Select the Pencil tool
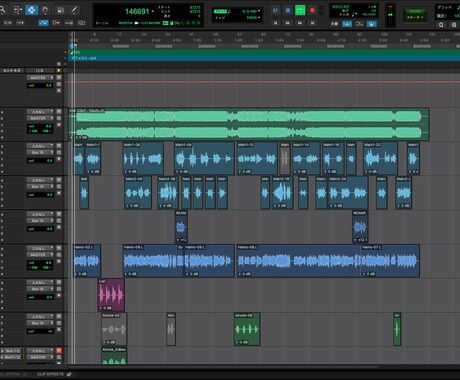The height and width of the screenshot is (380, 460). [74, 10]
